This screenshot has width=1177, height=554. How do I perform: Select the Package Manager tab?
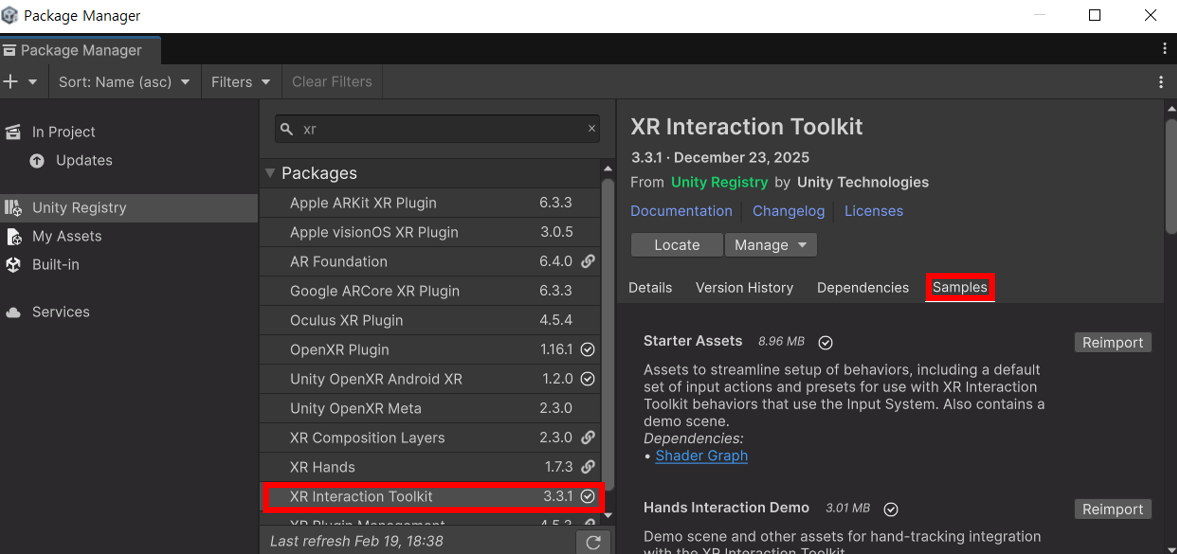(x=80, y=50)
